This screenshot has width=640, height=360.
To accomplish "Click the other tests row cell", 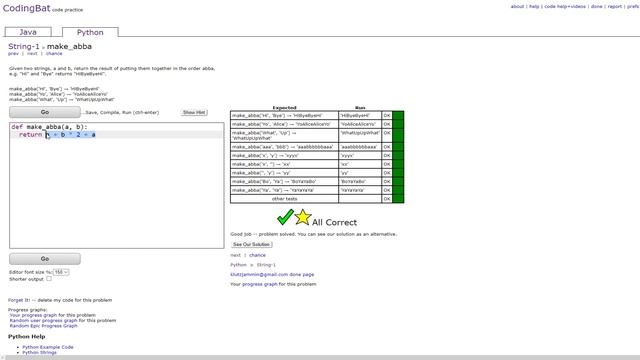I will click(284, 199).
